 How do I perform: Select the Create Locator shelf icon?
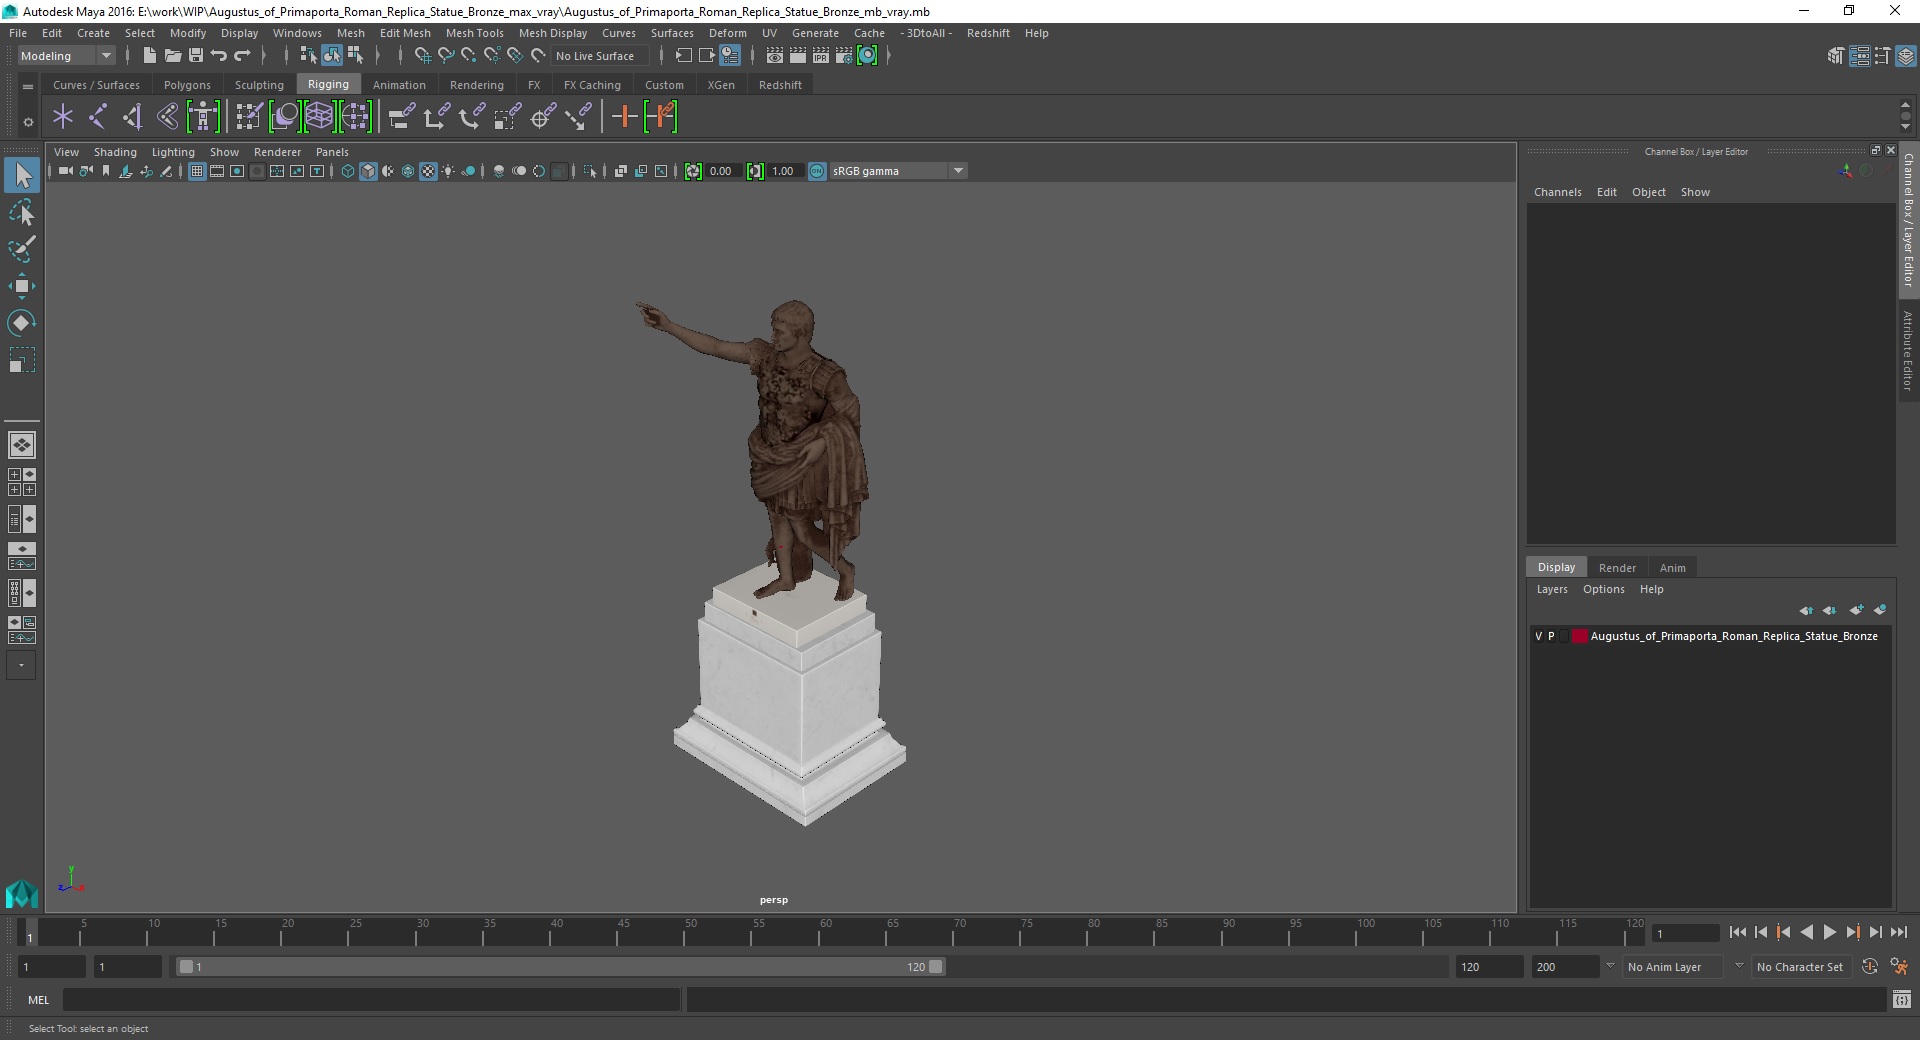[x=63, y=117]
